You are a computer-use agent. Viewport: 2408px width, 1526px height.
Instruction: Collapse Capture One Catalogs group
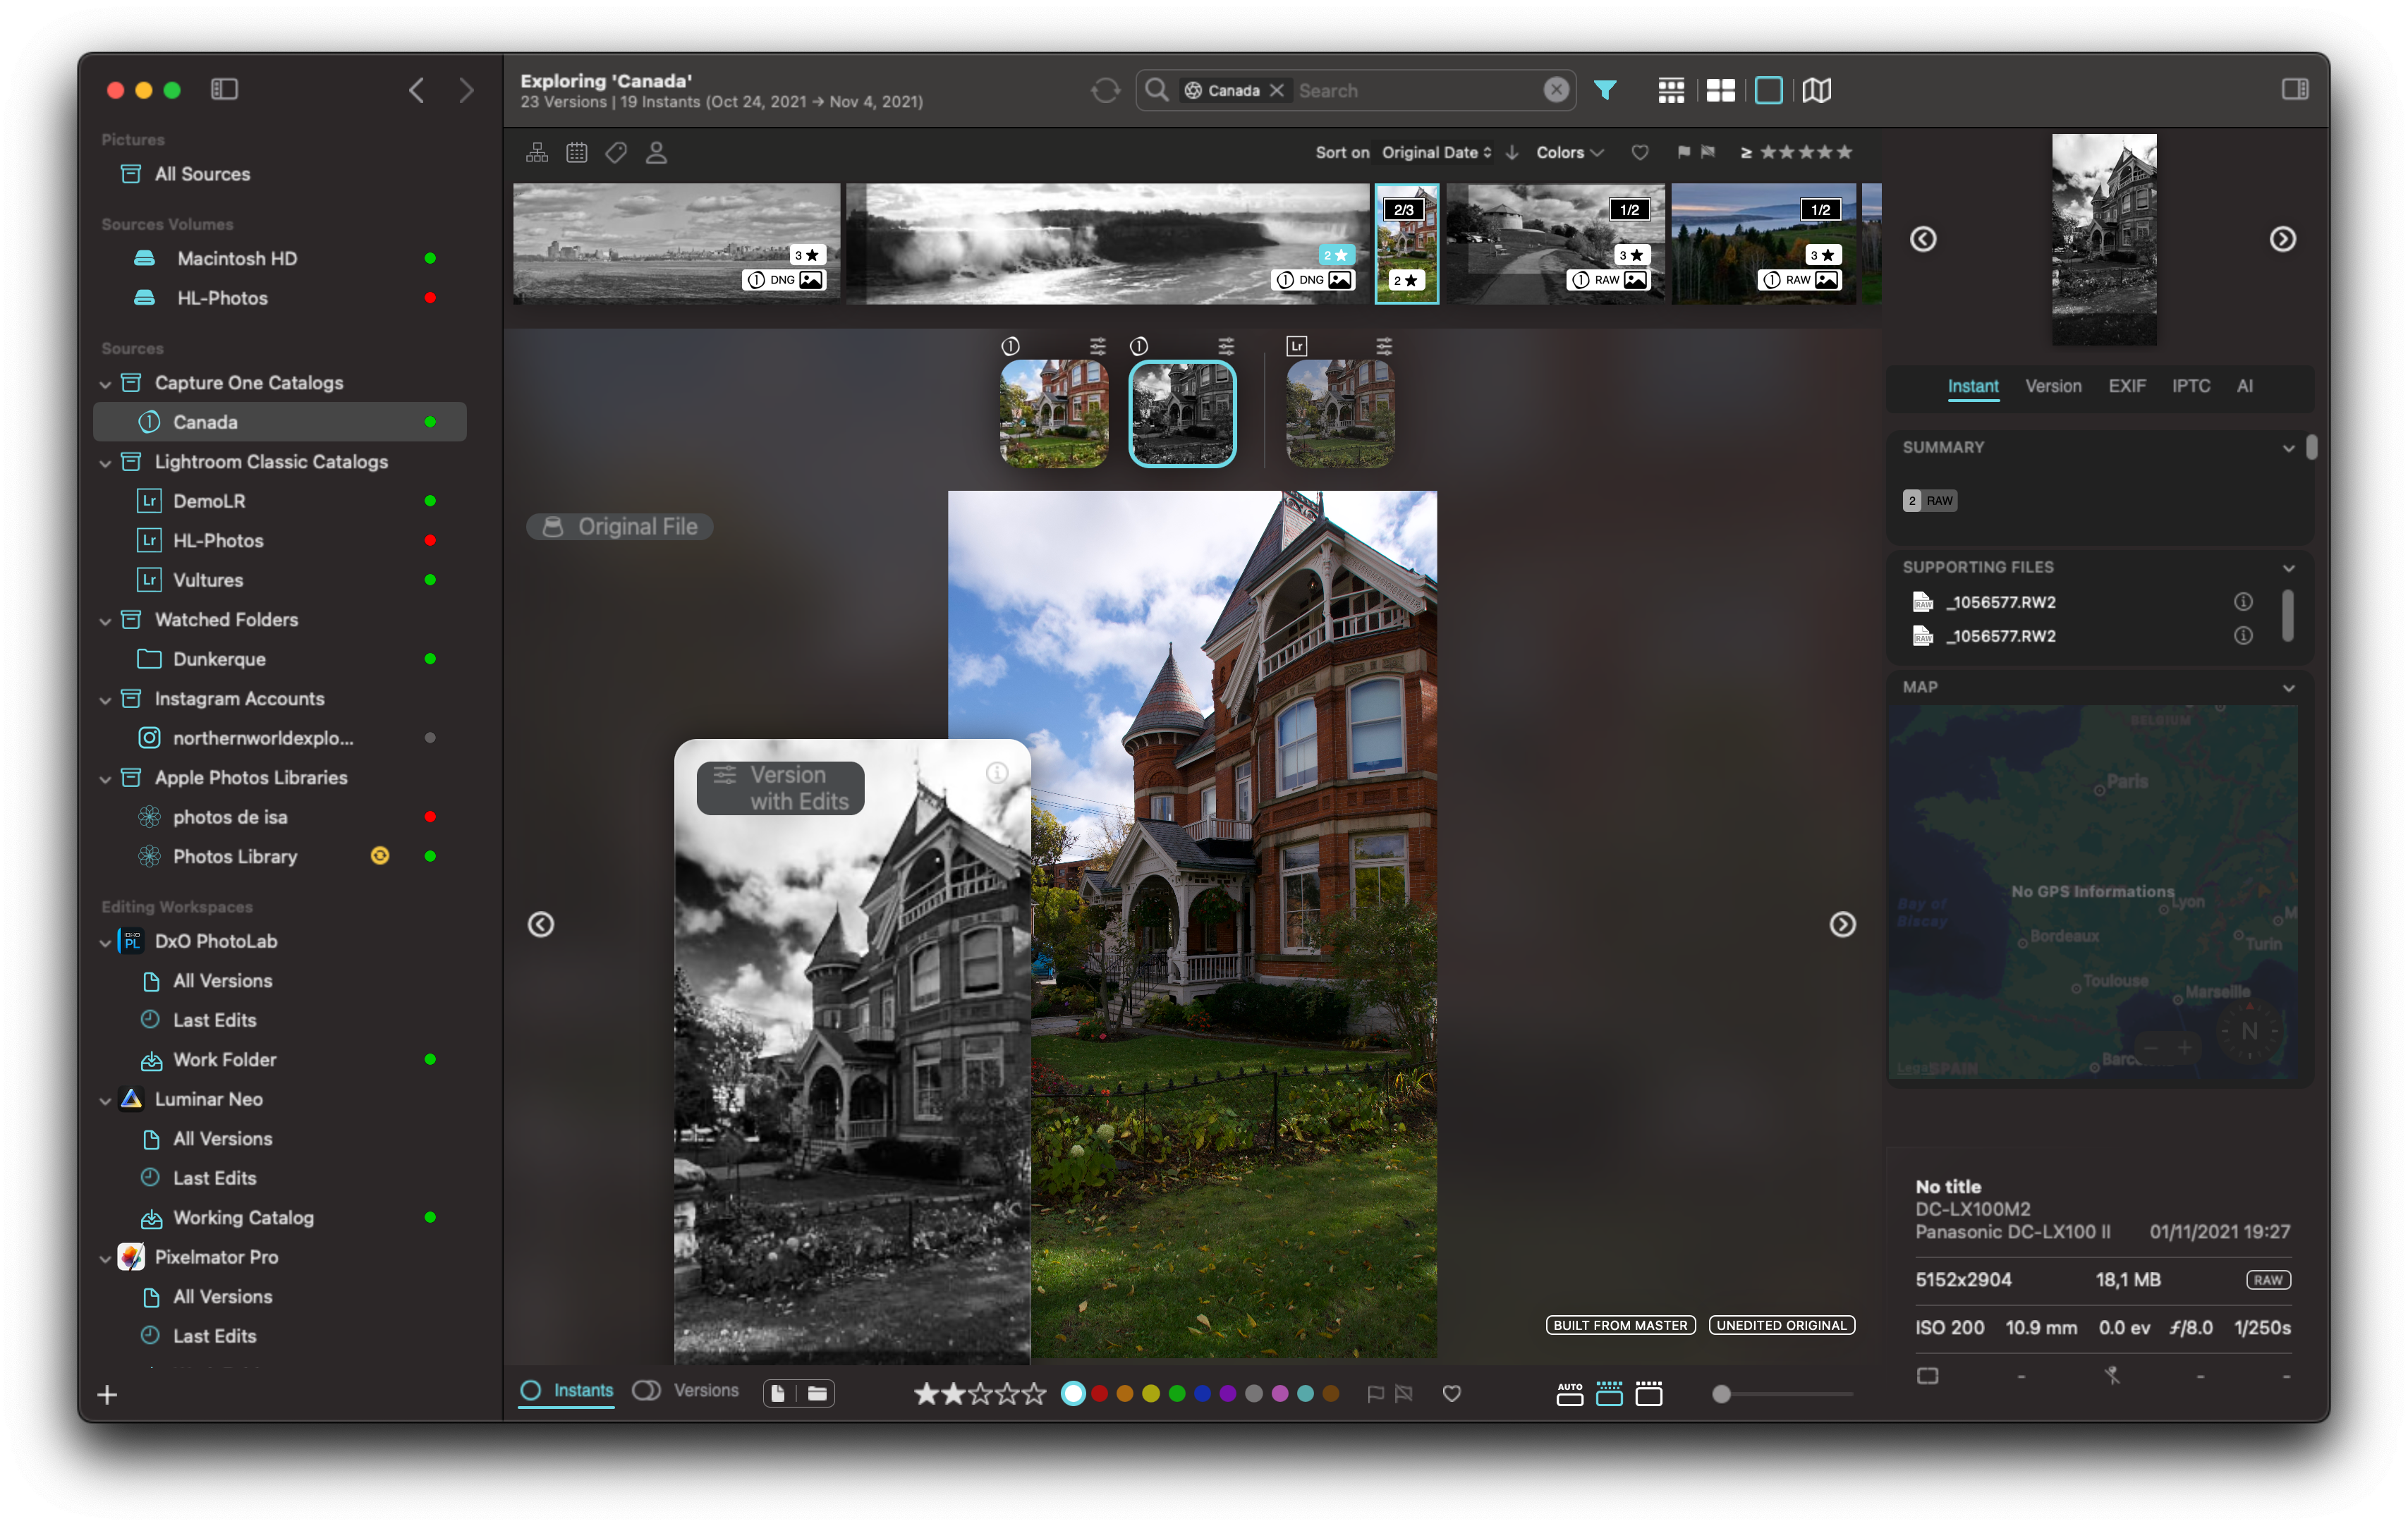[x=105, y=384]
